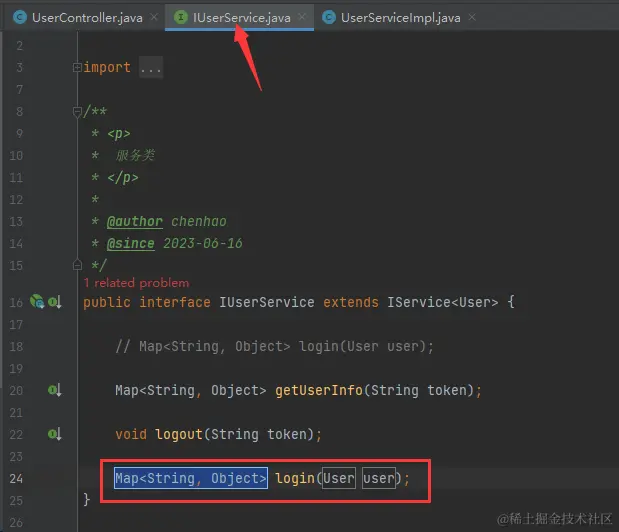
Task: Click the class icon on UserController.java tab
Action: click(x=20, y=17)
